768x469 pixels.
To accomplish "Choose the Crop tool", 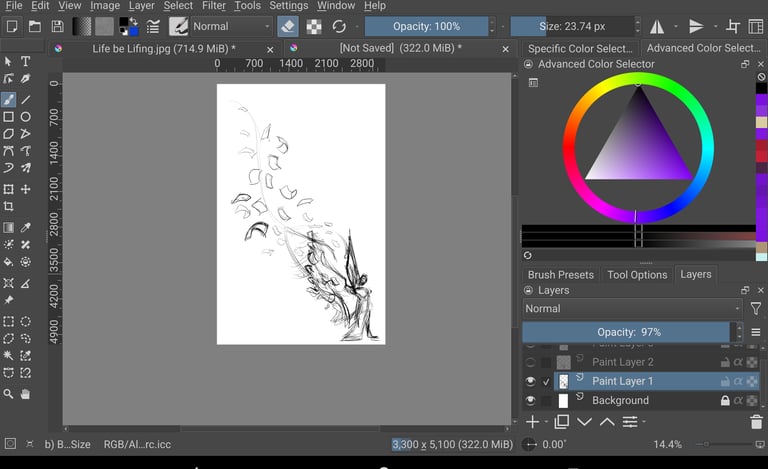I will point(9,206).
